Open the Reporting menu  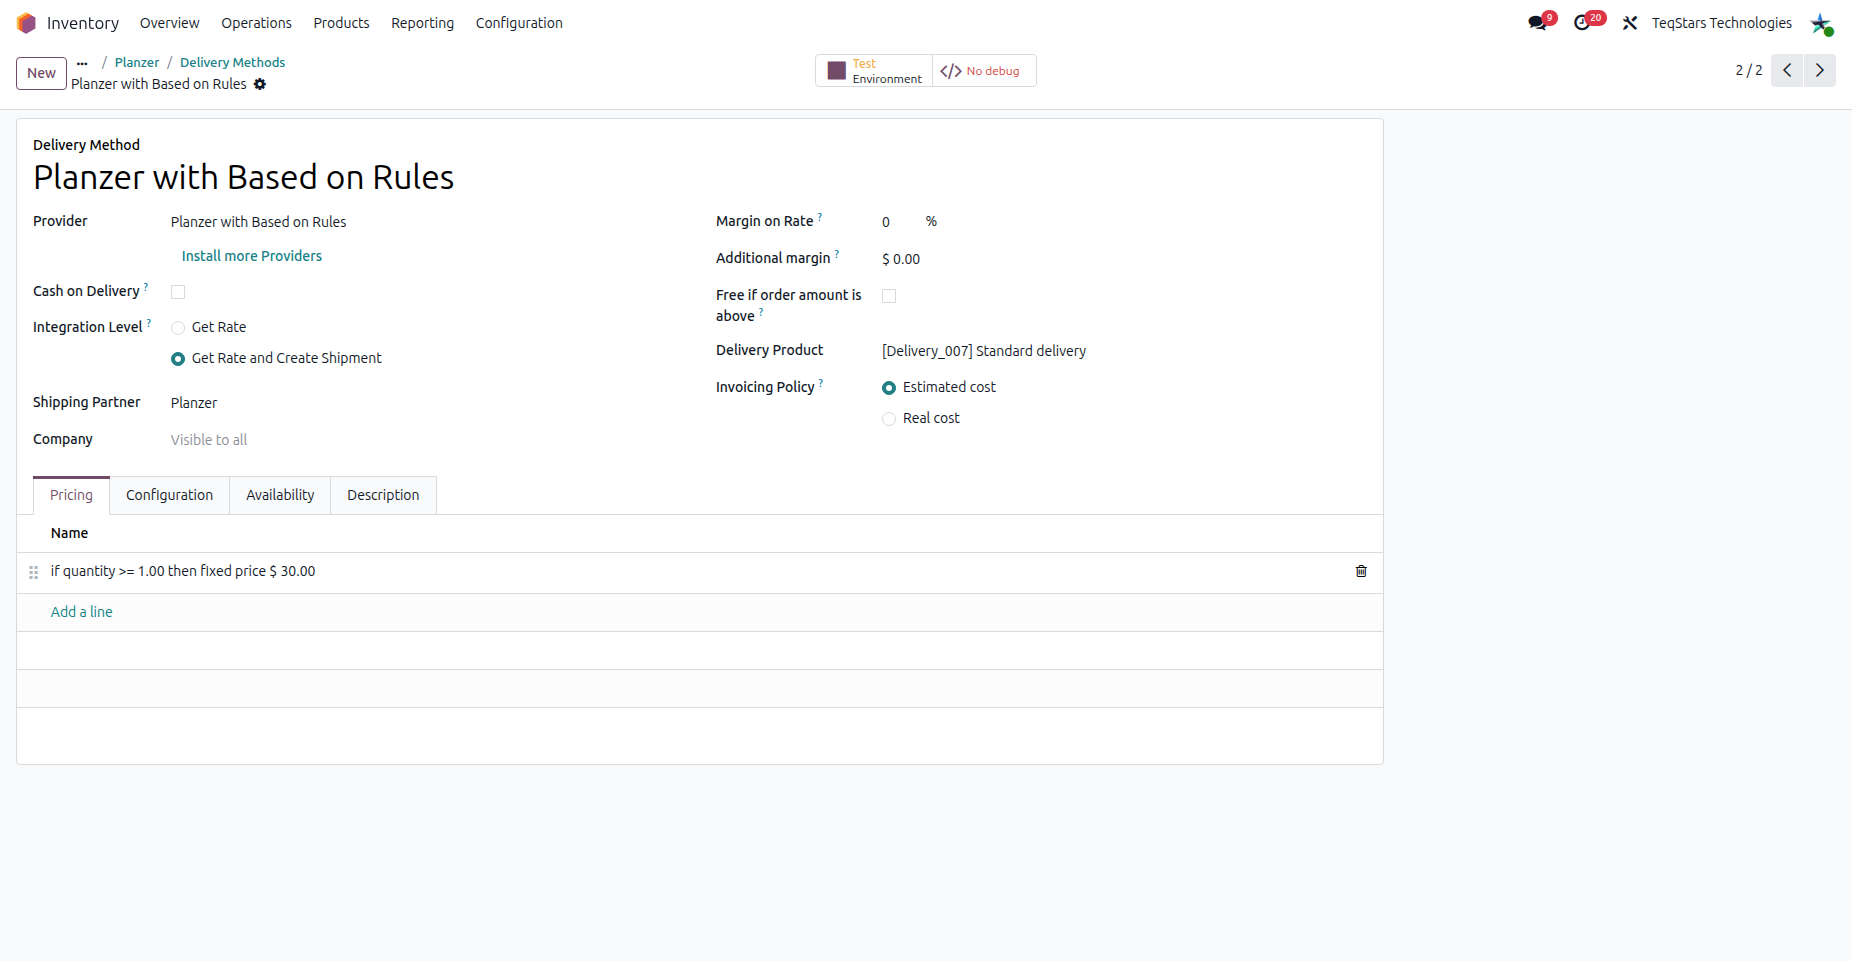click(x=422, y=23)
